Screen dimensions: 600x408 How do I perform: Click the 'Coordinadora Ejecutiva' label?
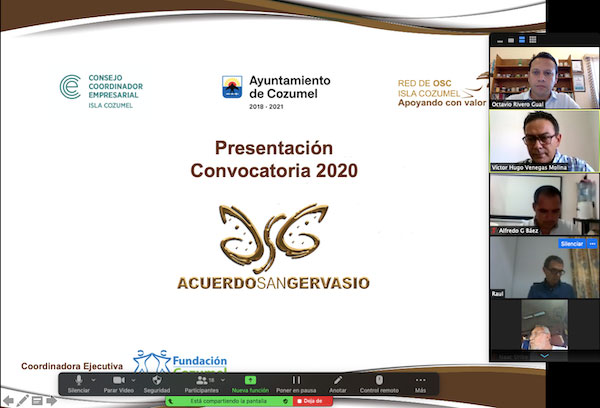point(72,366)
